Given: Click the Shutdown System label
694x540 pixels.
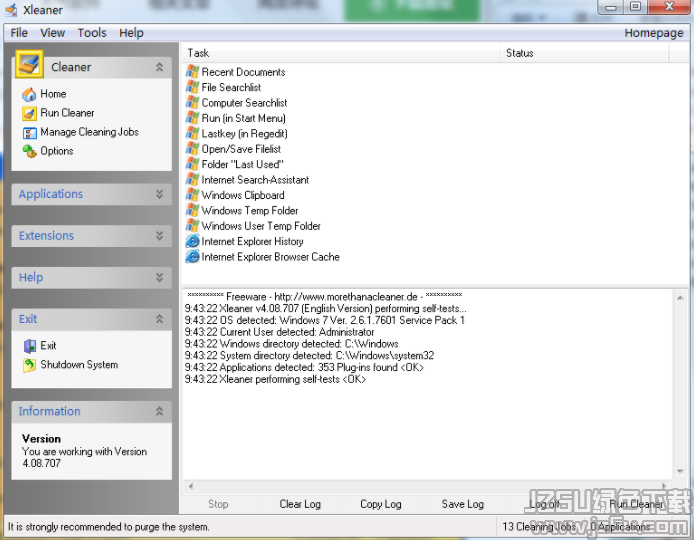Looking at the screenshot, I should (x=79, y=365).
